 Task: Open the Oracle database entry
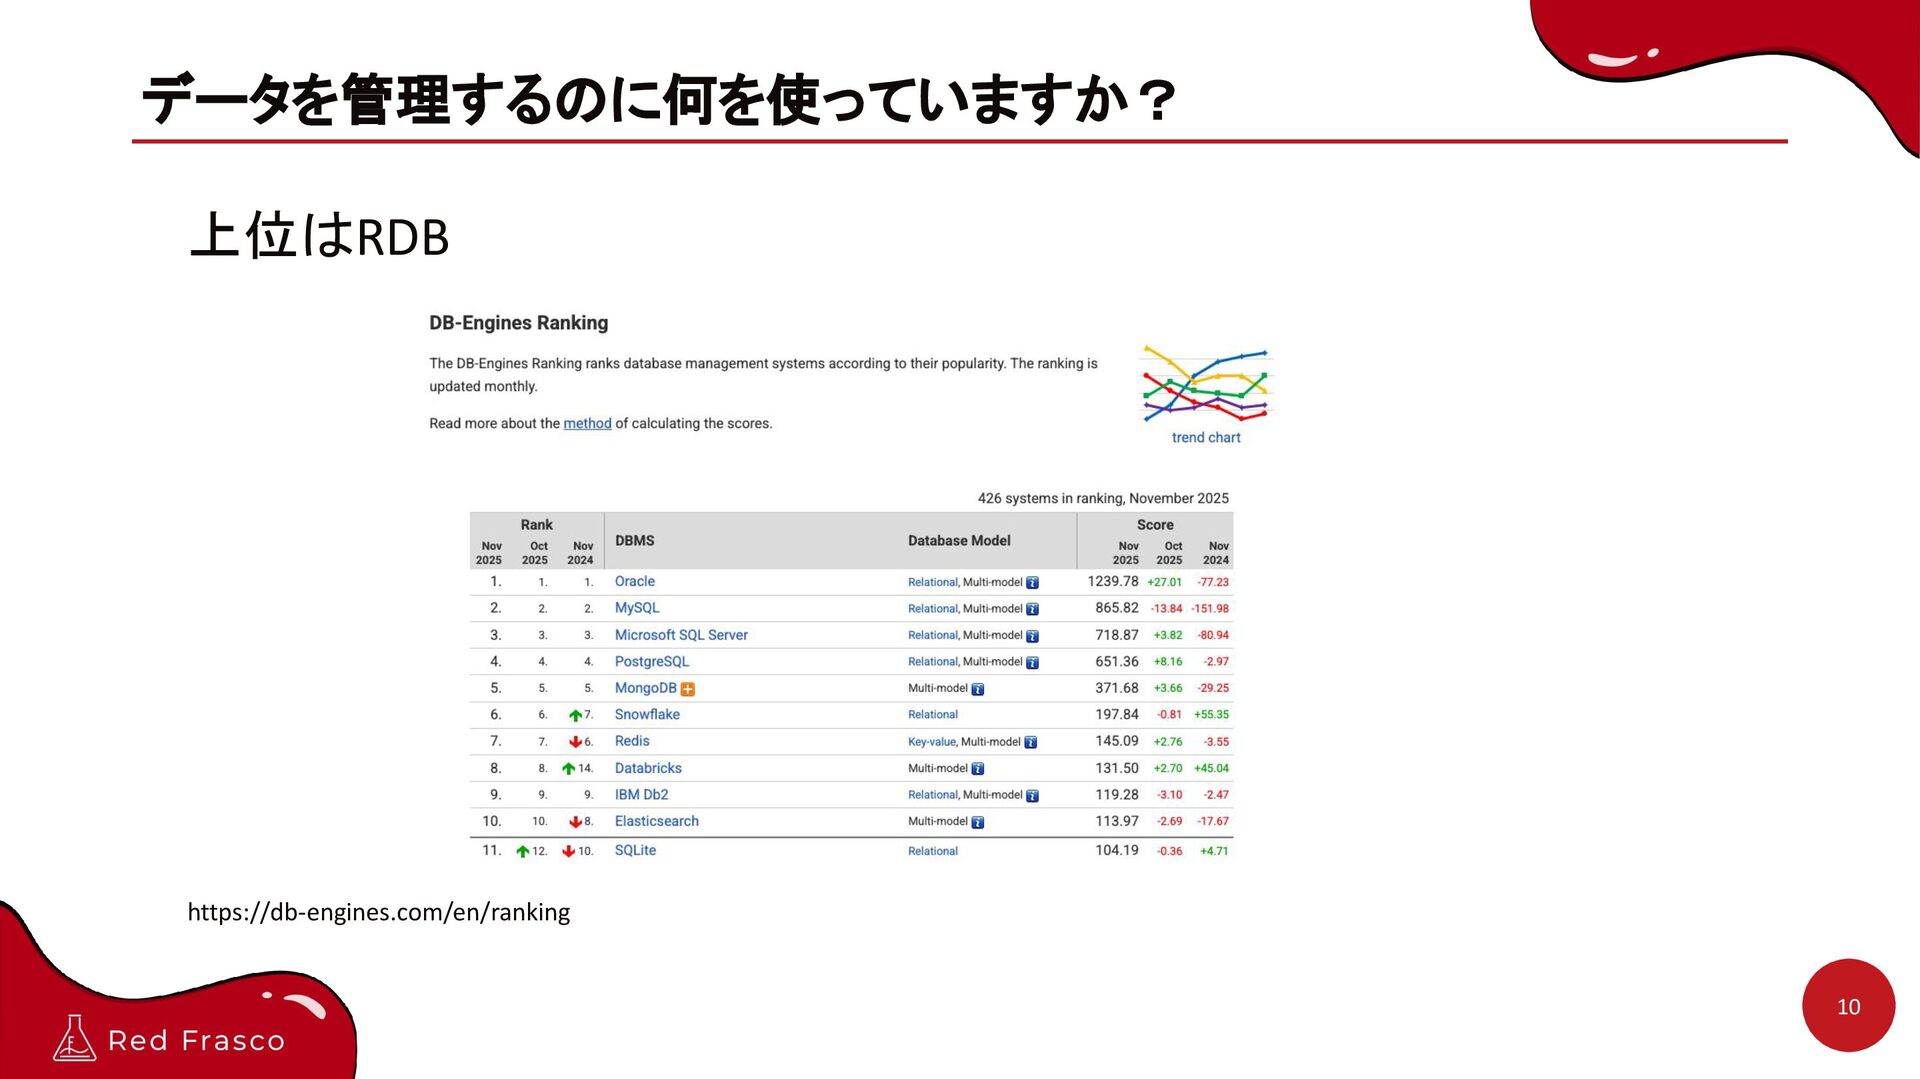click(635, 582)
